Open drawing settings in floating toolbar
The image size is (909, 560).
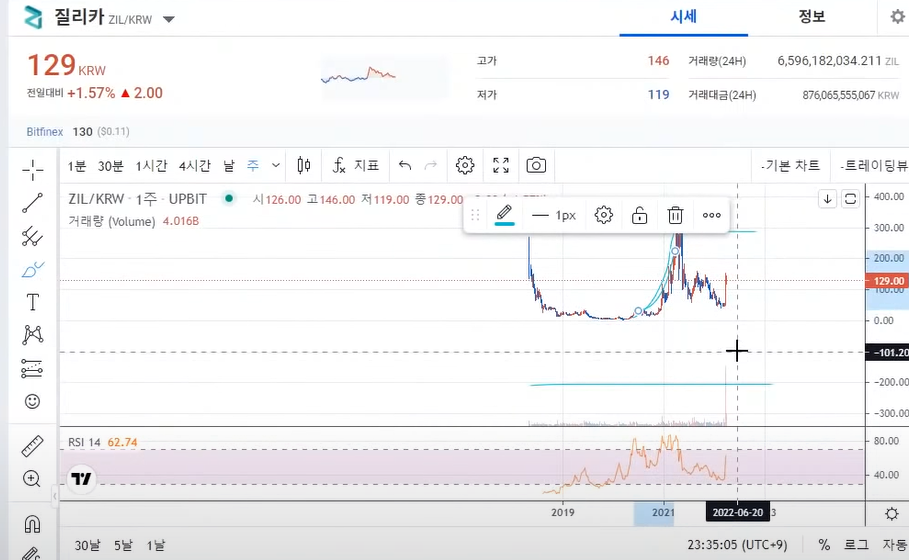[x=603, y=215]
